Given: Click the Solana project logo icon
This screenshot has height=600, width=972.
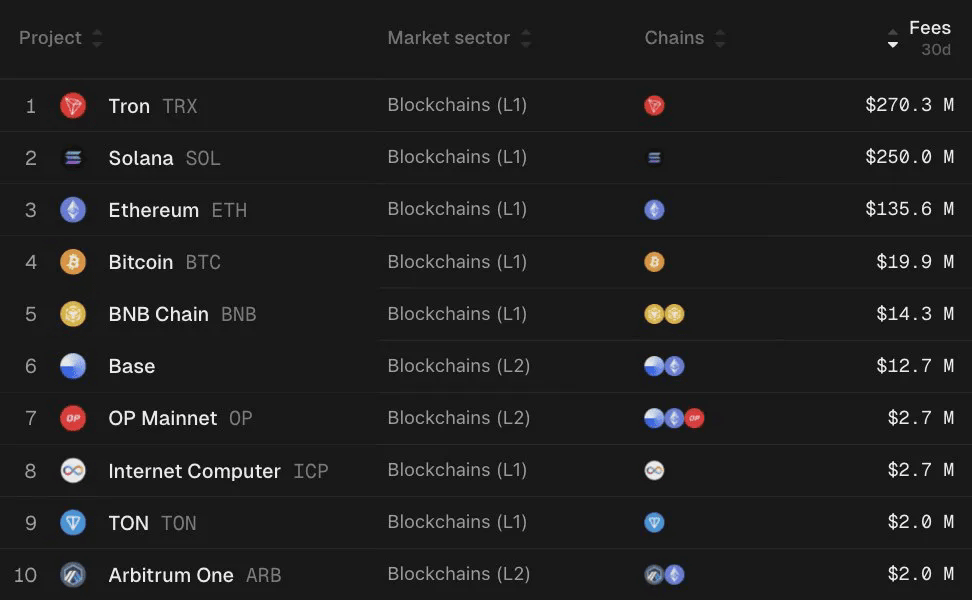Looking at the screenshot, I should pyautogui.click(x=73, y=158).
